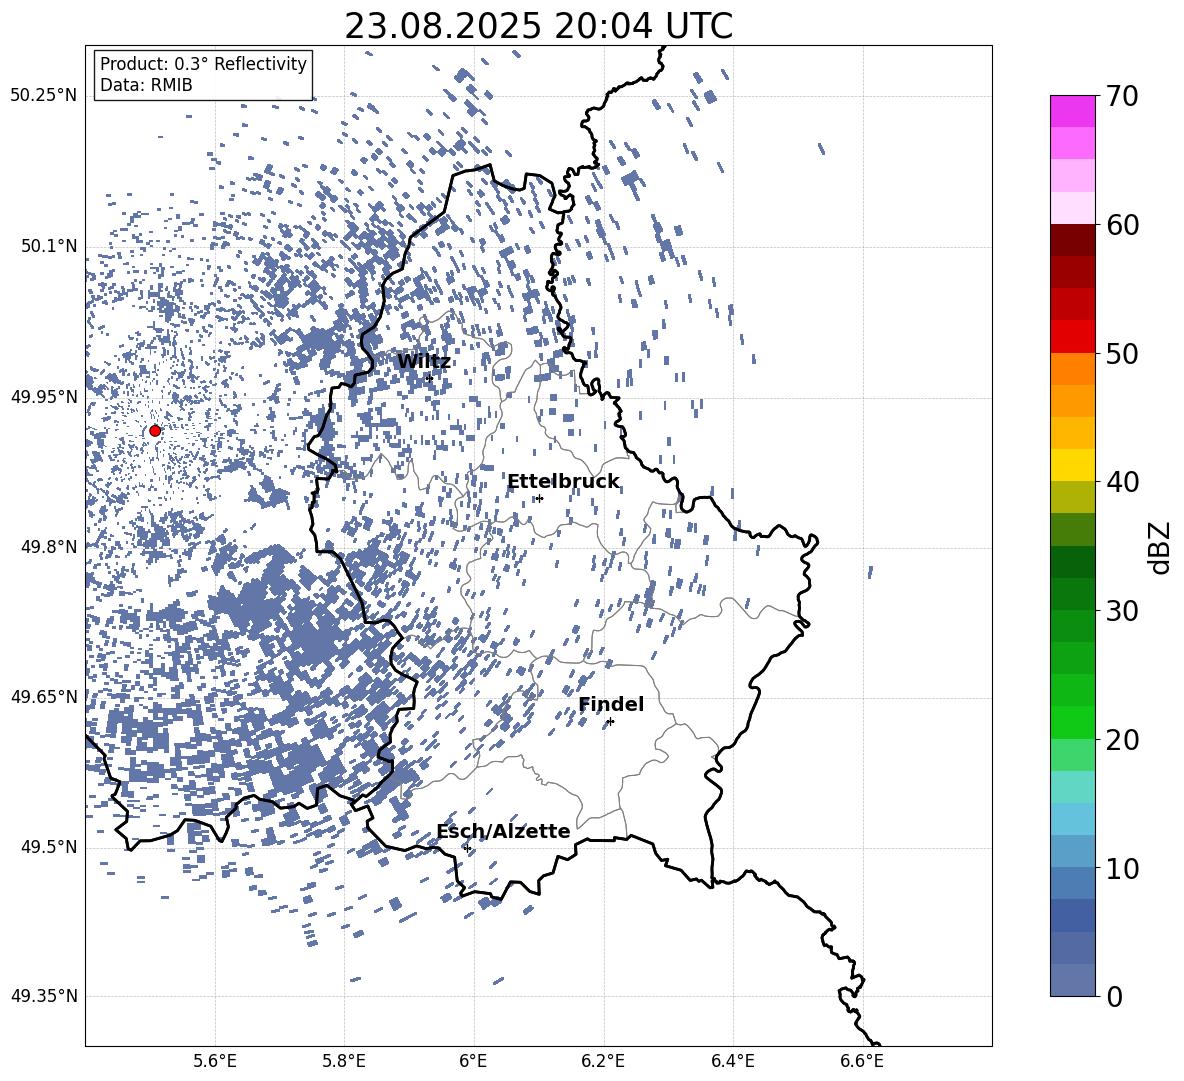Click the bright red colorbar segment above 50
Viewport: 1184px width, 1081px height.
pyautogui.click(x=1073, y=337)
